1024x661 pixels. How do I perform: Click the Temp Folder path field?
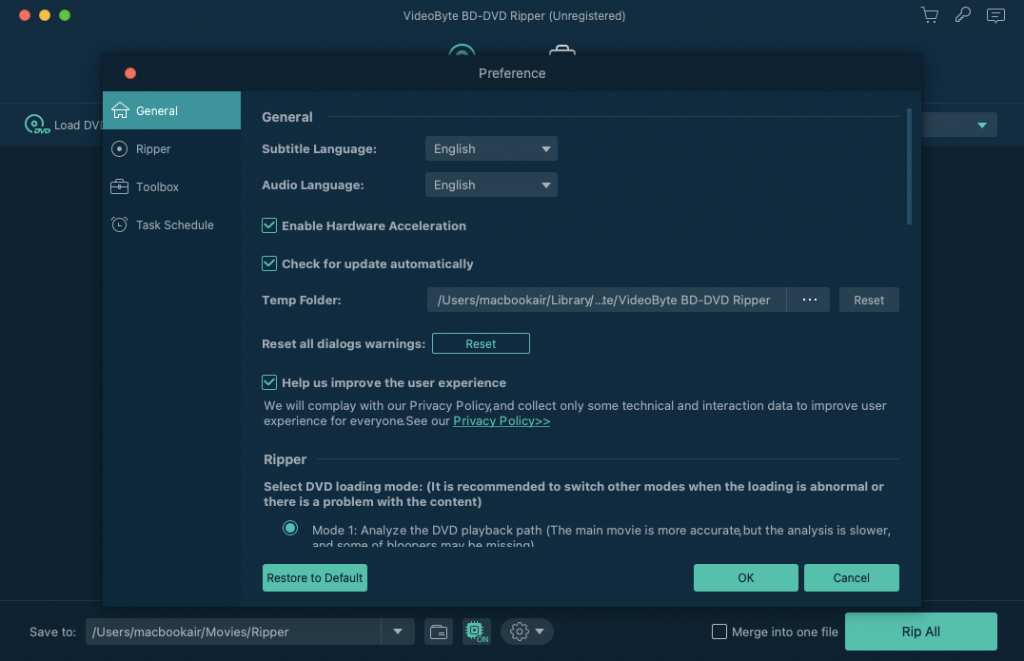point(607,300)
